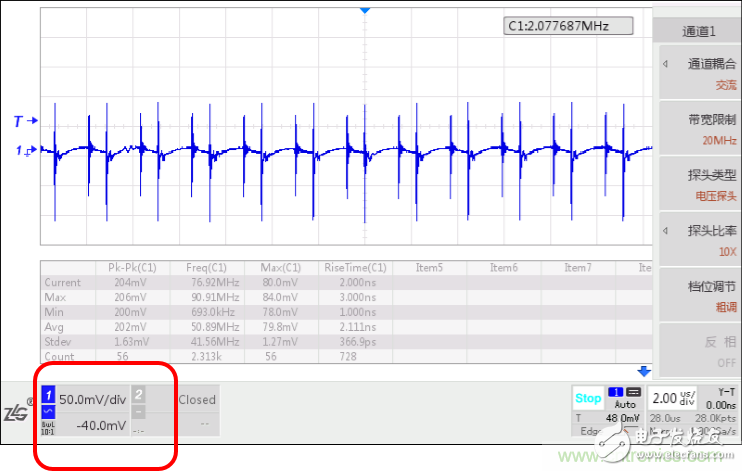Toggle the 档位调节 coarse adjustment setting
The width and height of the screenshot is (742, 471).
[x=698, y=296]
